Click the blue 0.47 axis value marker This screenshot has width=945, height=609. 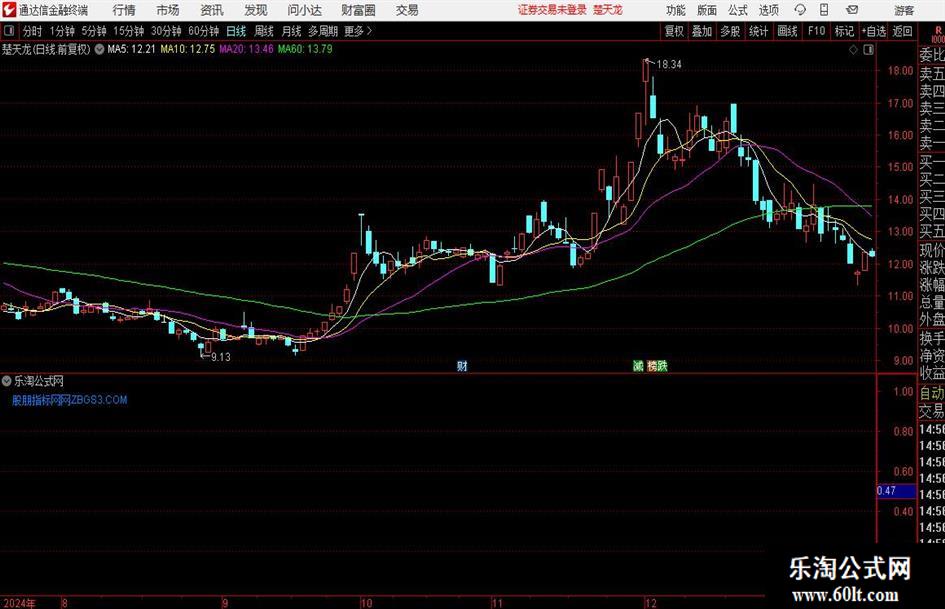pyautogui.click(x=895, y=491)
